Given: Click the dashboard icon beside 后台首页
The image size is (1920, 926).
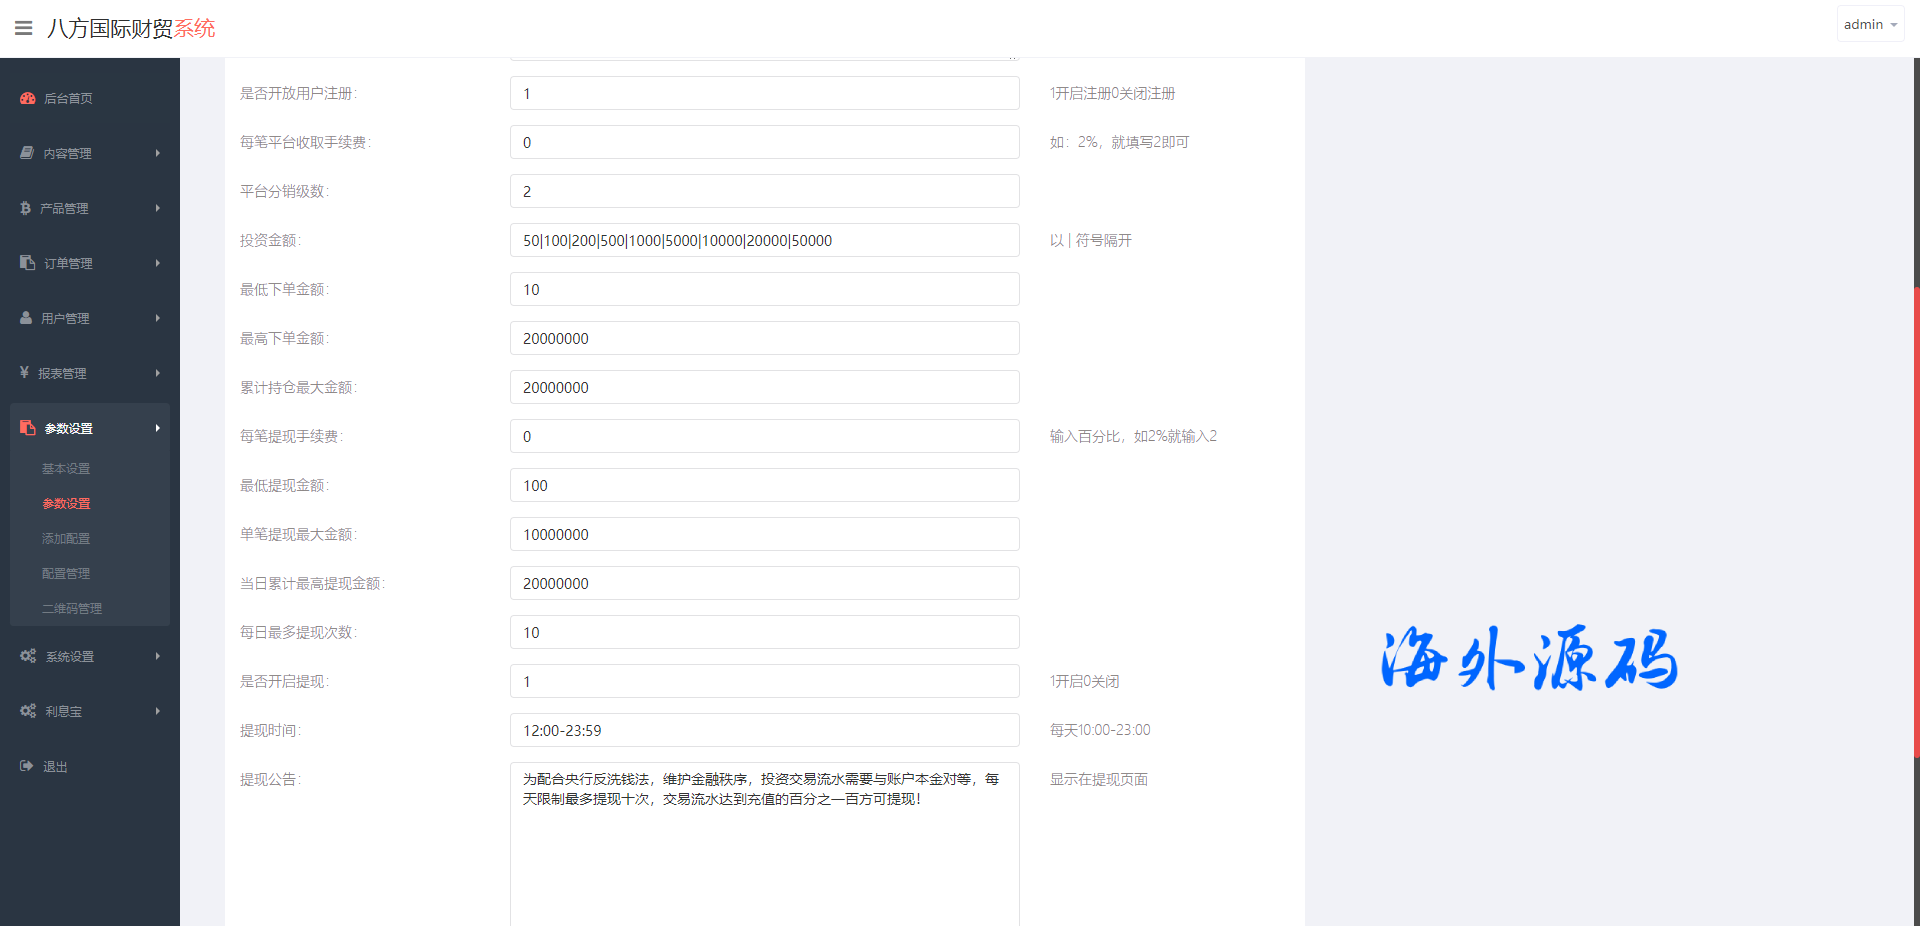Looking at the screenshot, I should point(28,98).
